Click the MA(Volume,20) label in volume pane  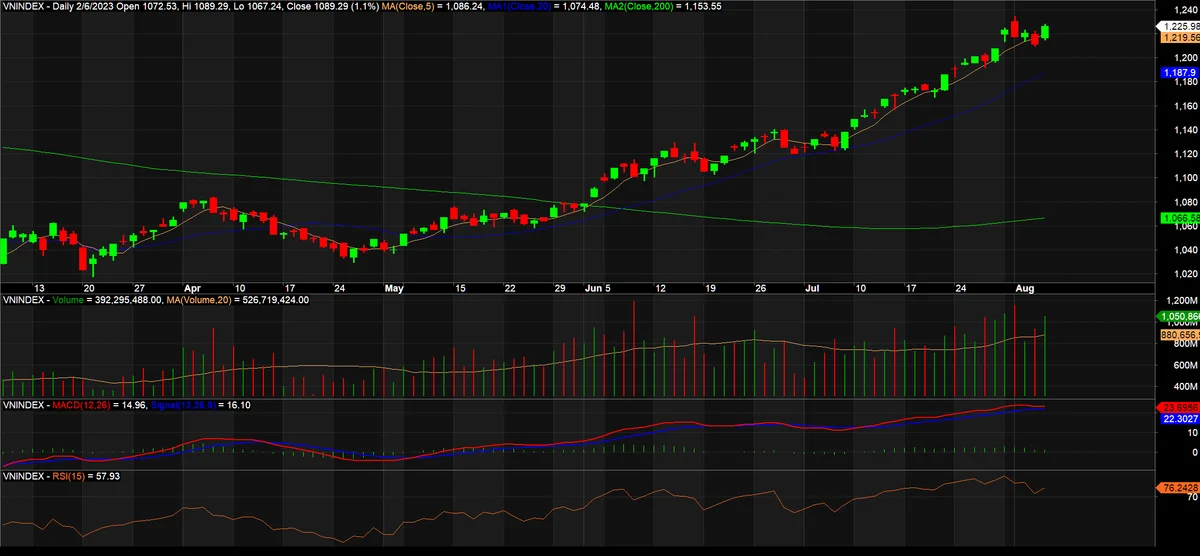(198, 299)
